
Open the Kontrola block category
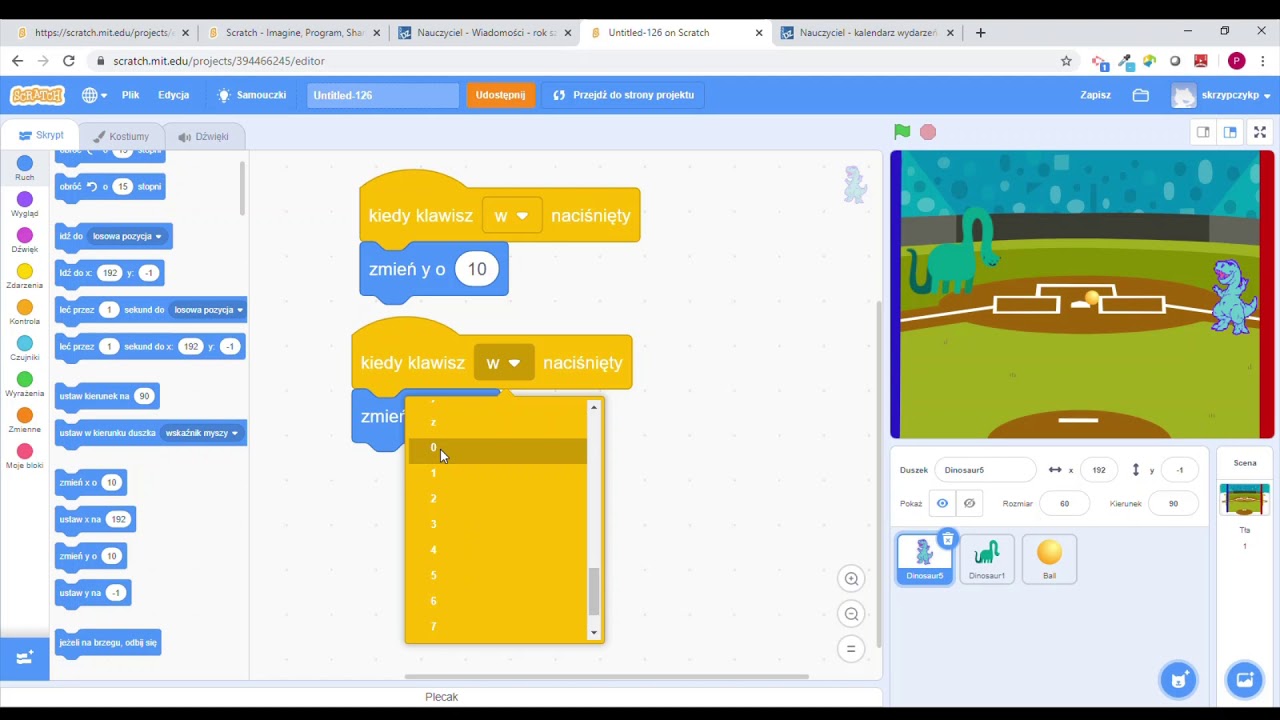(x=25, y=312)
